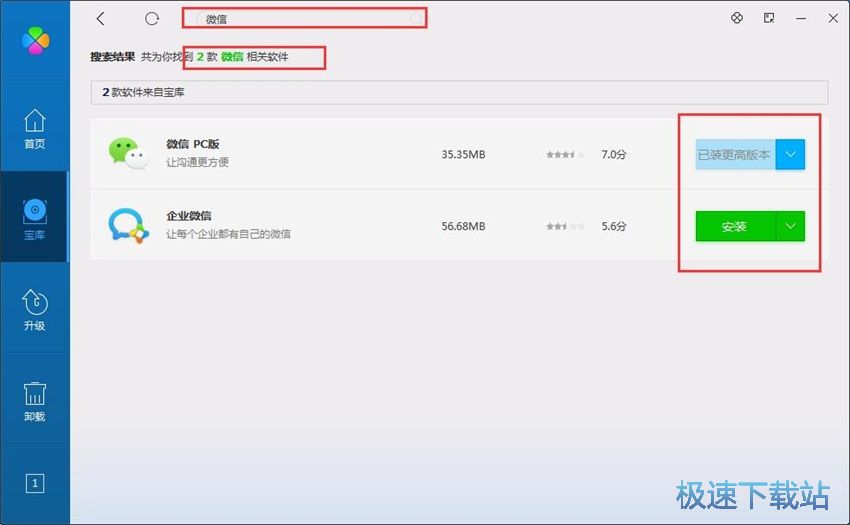Click the 让每个企业都有自己的微信 description
850x525 pixels.
pos(228,234)
